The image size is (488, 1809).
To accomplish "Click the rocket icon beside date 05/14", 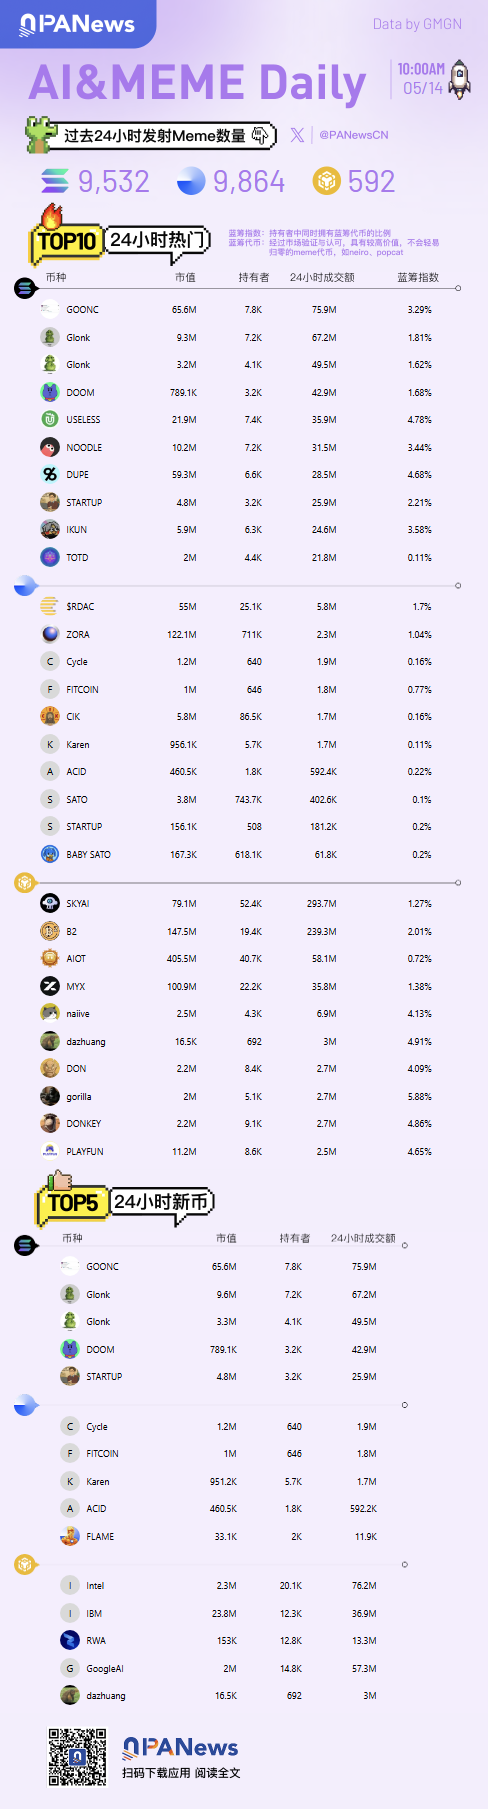I will click(459, 79).
